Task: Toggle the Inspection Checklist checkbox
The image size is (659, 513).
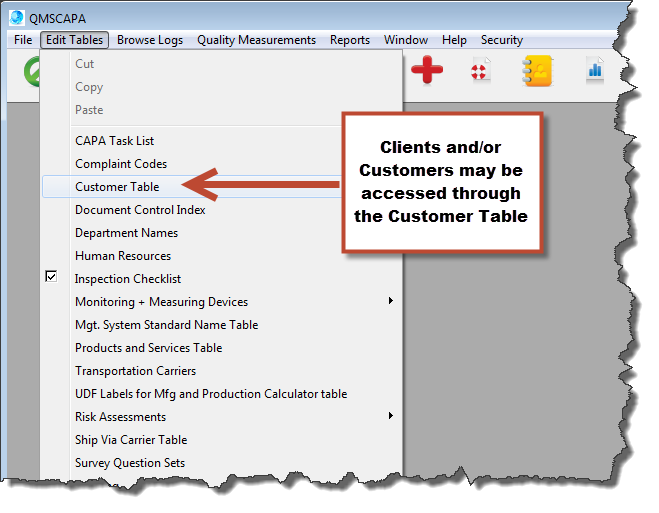Action: 51,277
